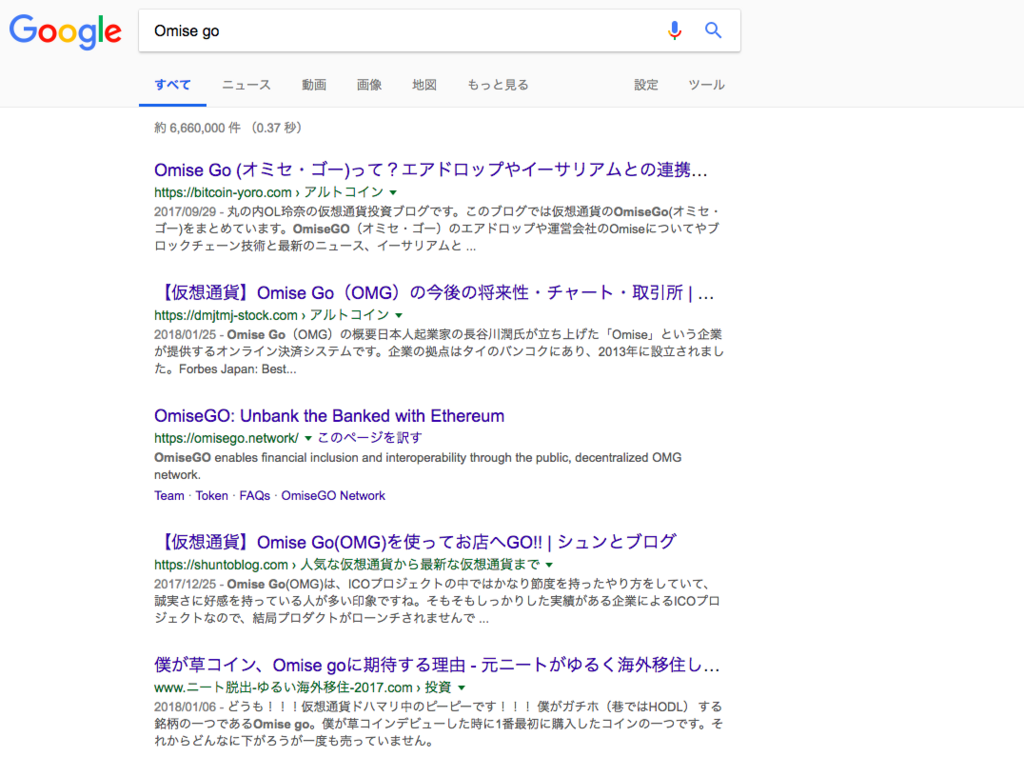Expand dropdown arrow beside ニート脱出 URL 投資
The image size is (1024, 757).
(462, 688)
